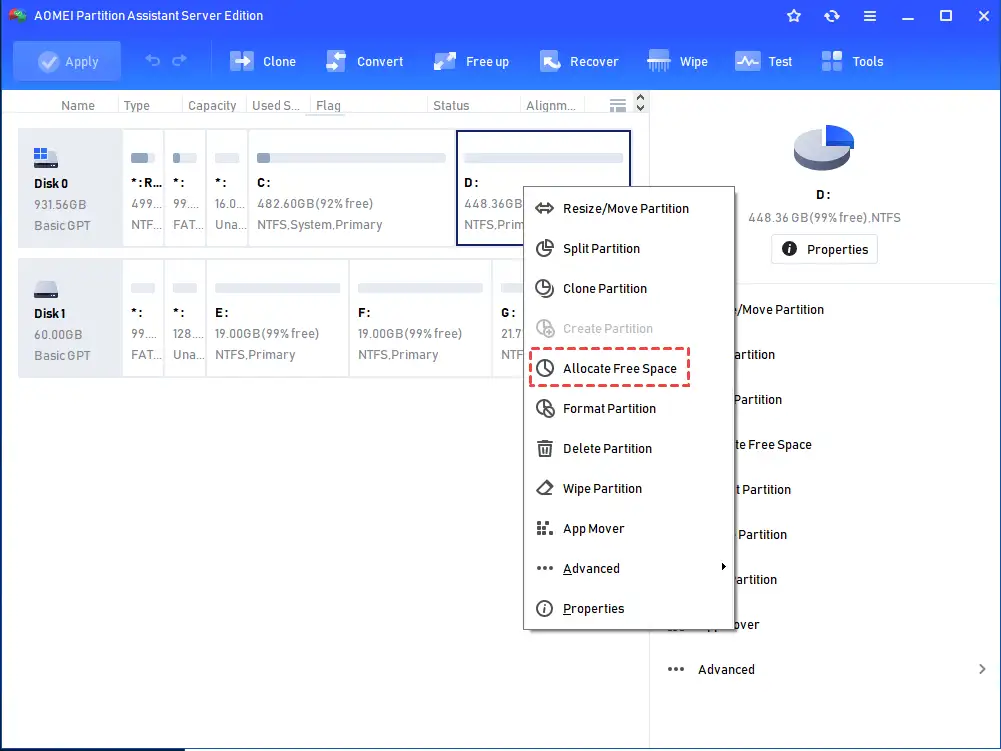Sort by the Status column header
Image resolution: width=1001 pixels, height=751 pixels.
(x=451, y=105)
